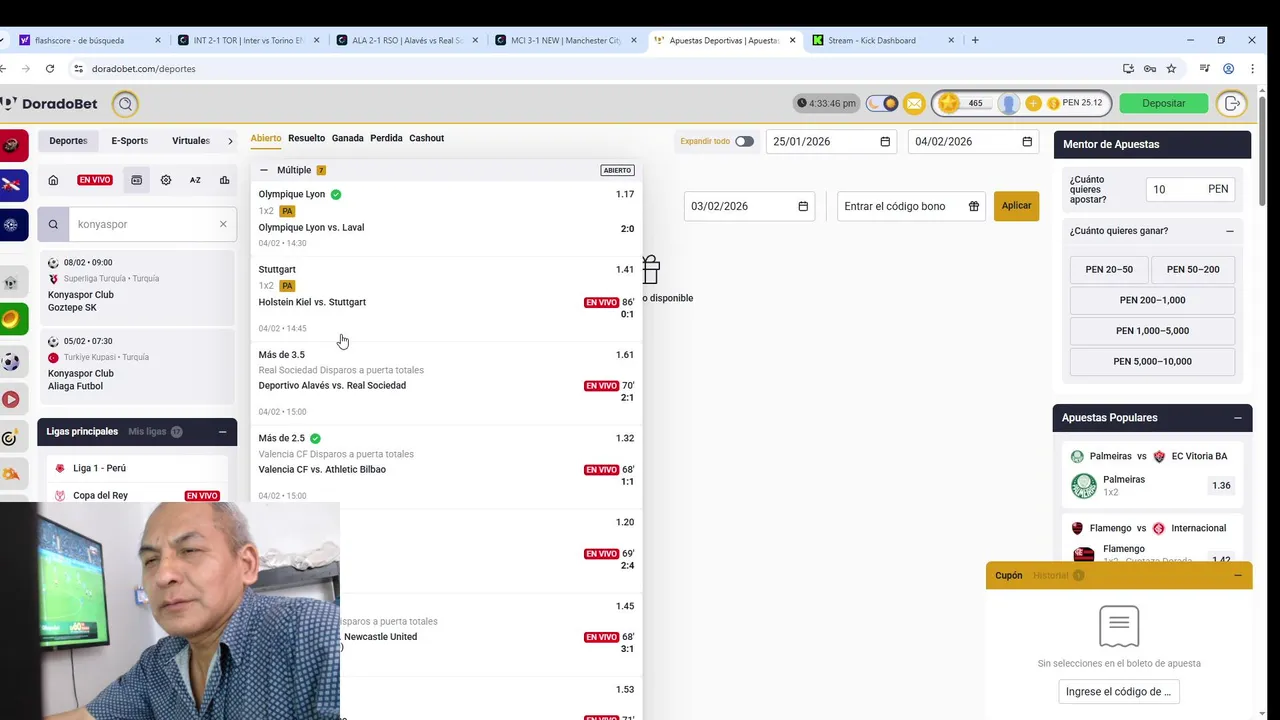The height and width of the screenshot is (720, 1280).
Task: Click the bookmark star in browser address bar
Action: click(1171, 69)
